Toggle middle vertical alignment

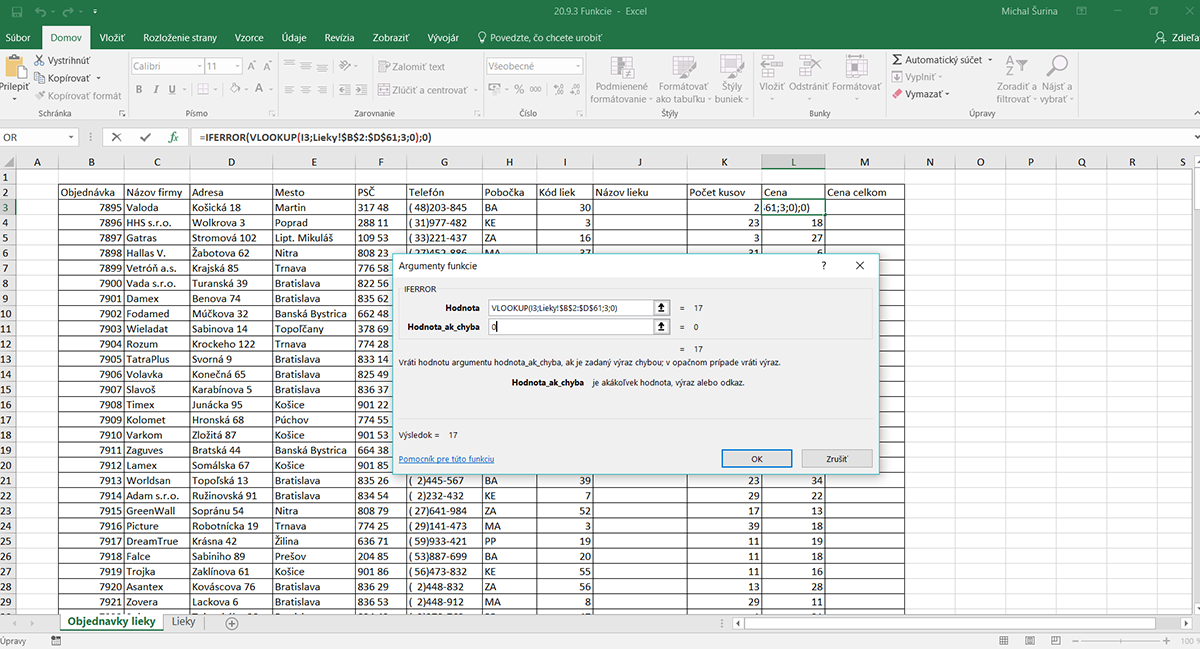305,66
